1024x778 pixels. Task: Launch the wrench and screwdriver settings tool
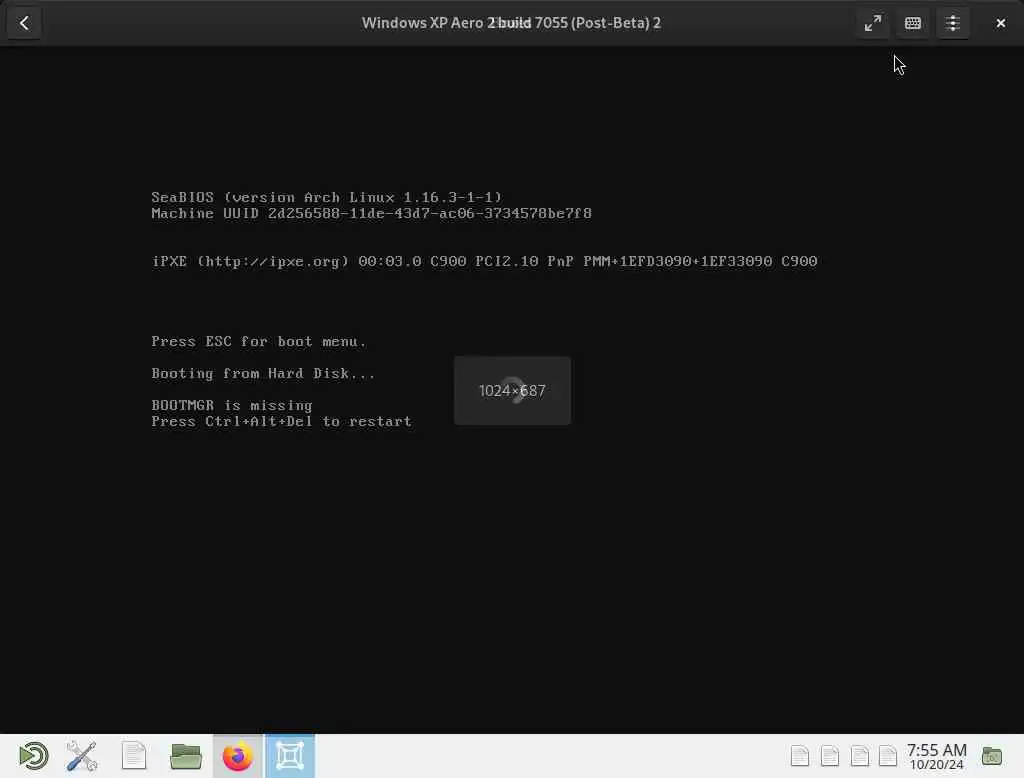coord(82,756)
